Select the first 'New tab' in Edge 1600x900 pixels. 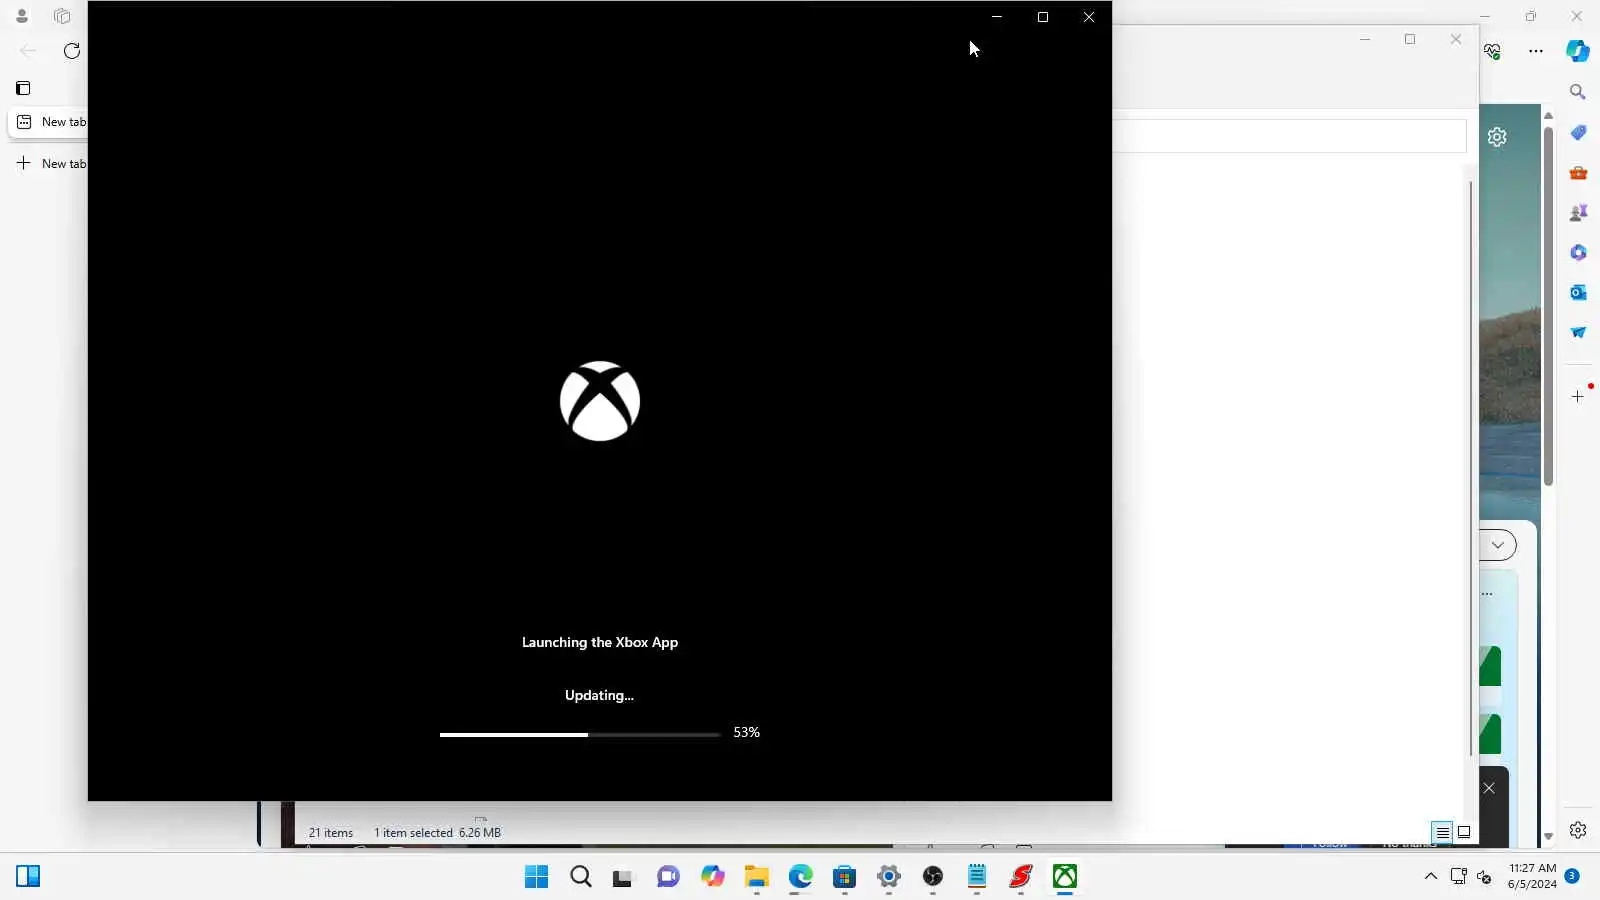50,121
